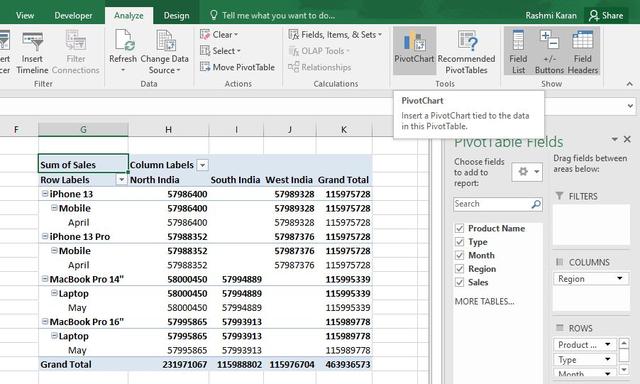Click MORE TABLES link
640x384 pixels.
[x=484, y=301]
